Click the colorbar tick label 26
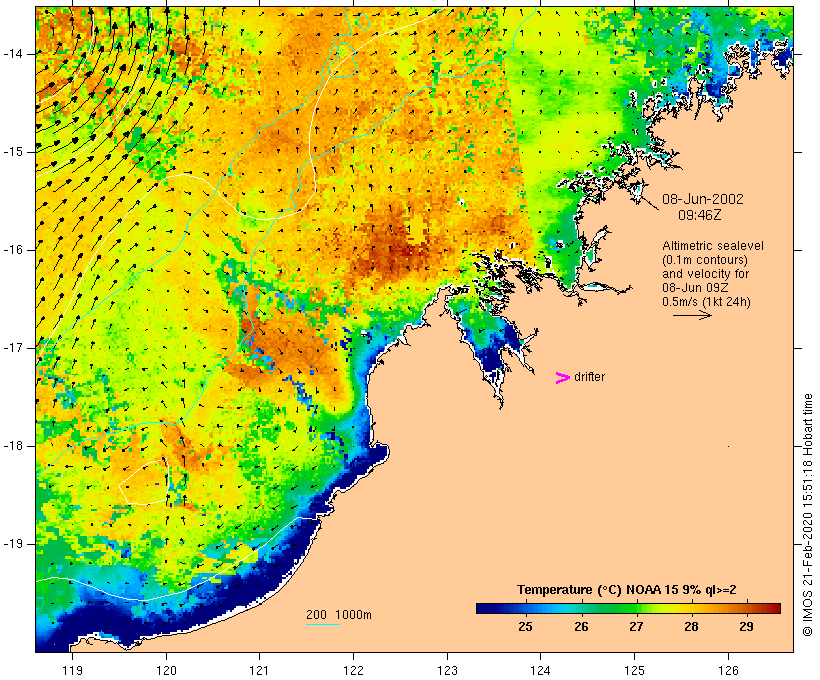This screenshot has height=680, width=820. pyautogui.click(x=581, y=626)
